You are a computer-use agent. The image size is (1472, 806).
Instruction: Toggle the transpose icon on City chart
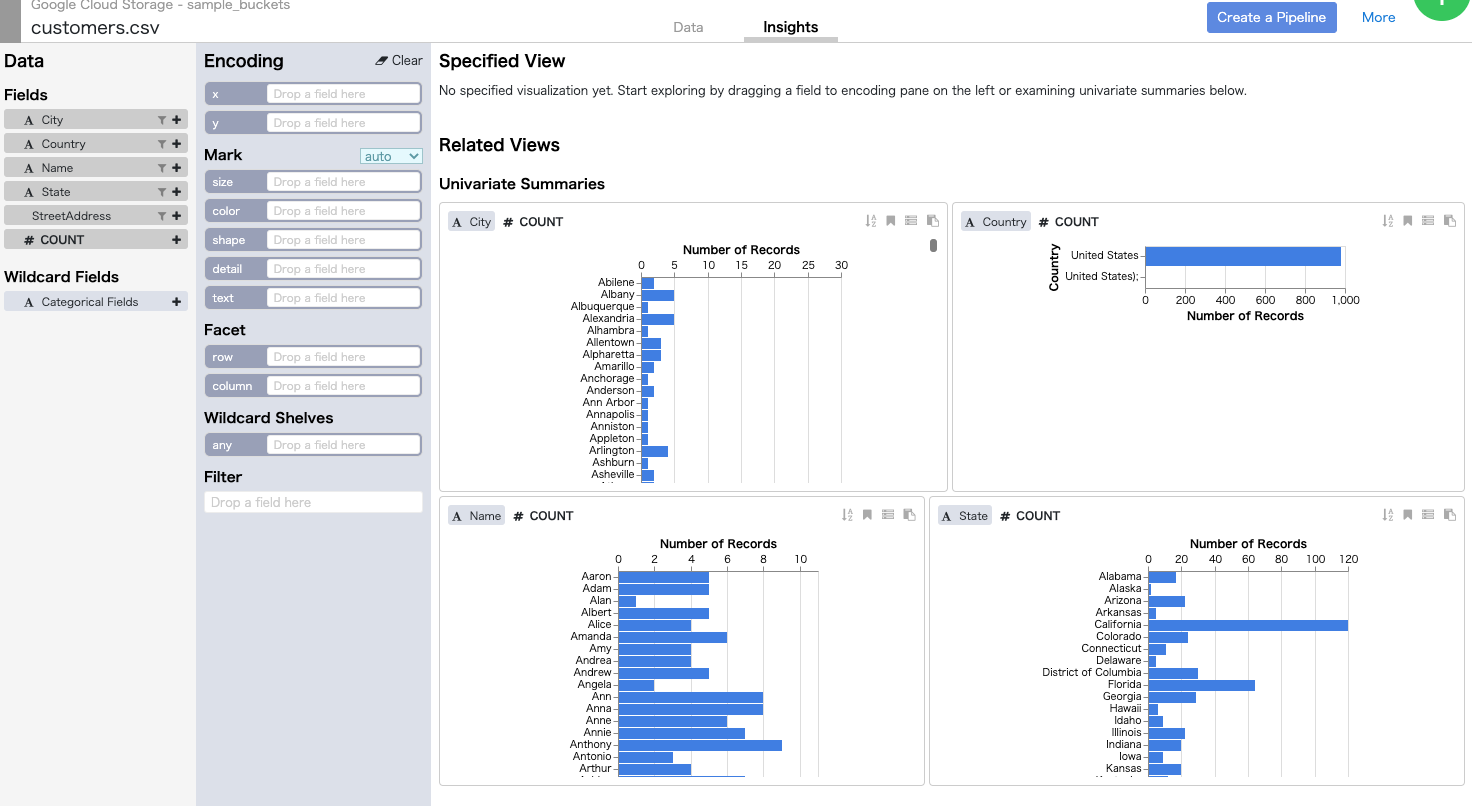tap(911, 221)
